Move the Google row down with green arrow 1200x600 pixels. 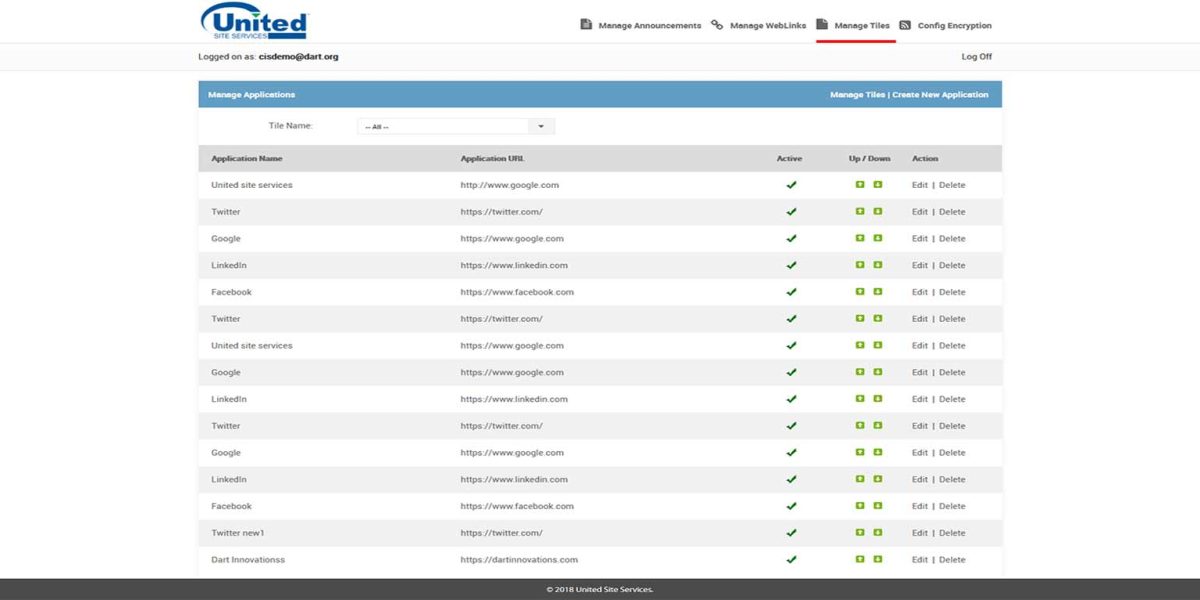(877, 238)
